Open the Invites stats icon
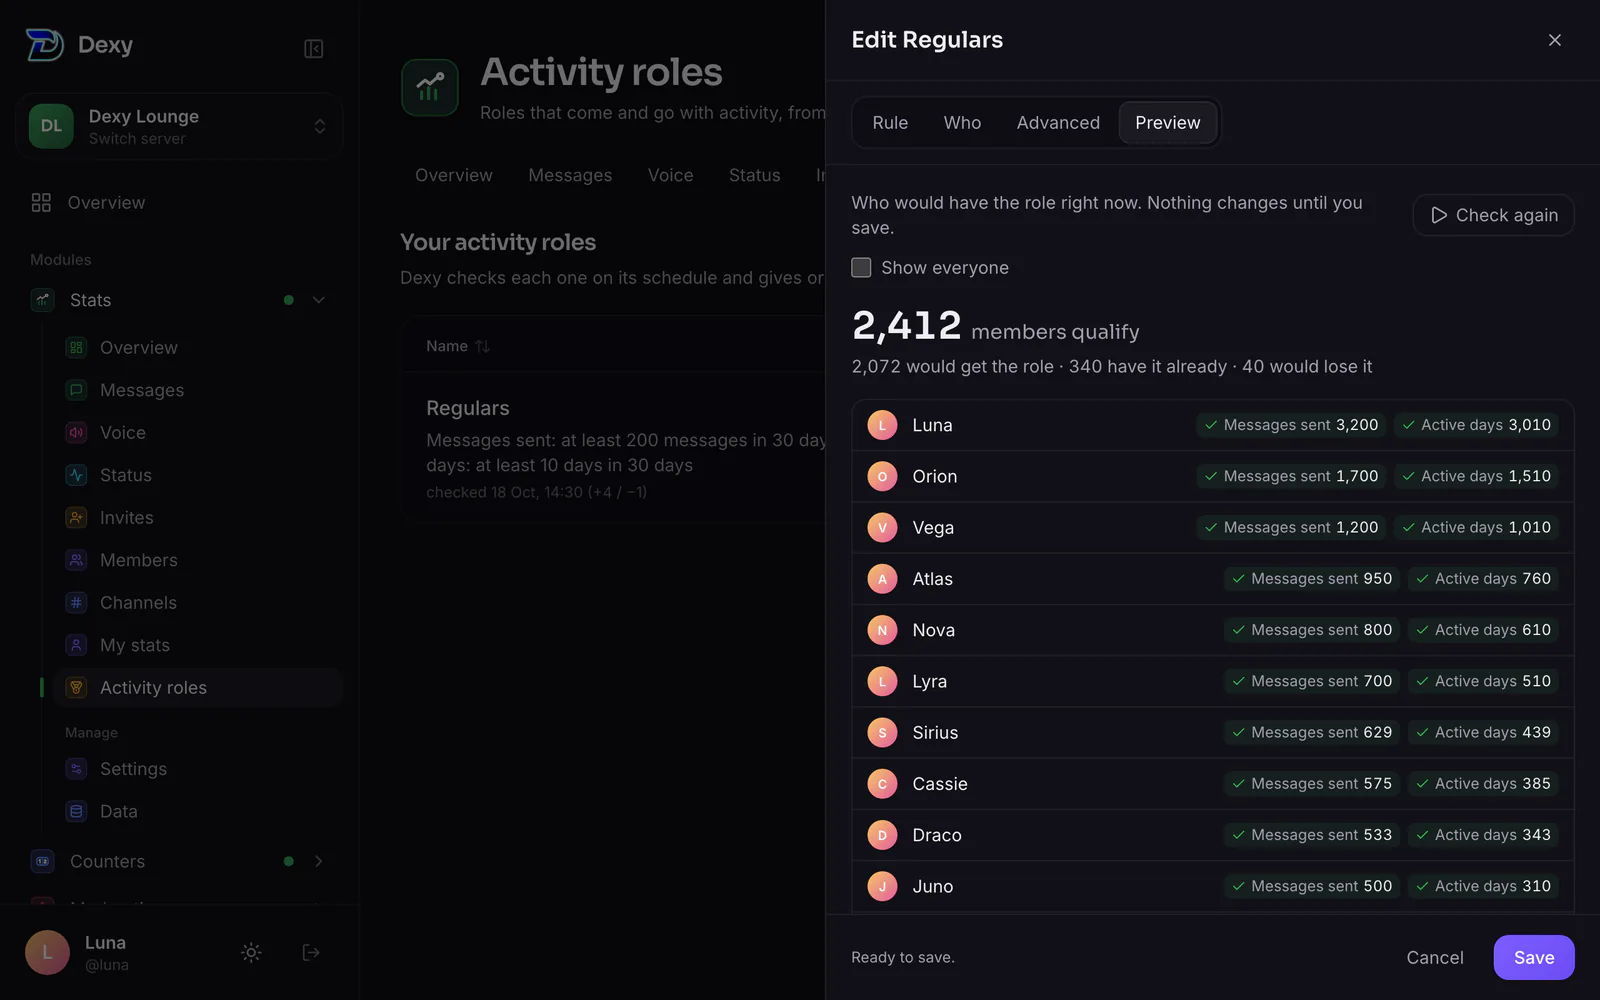This screenshot has height=1000, width=1600. coord(76,518)
